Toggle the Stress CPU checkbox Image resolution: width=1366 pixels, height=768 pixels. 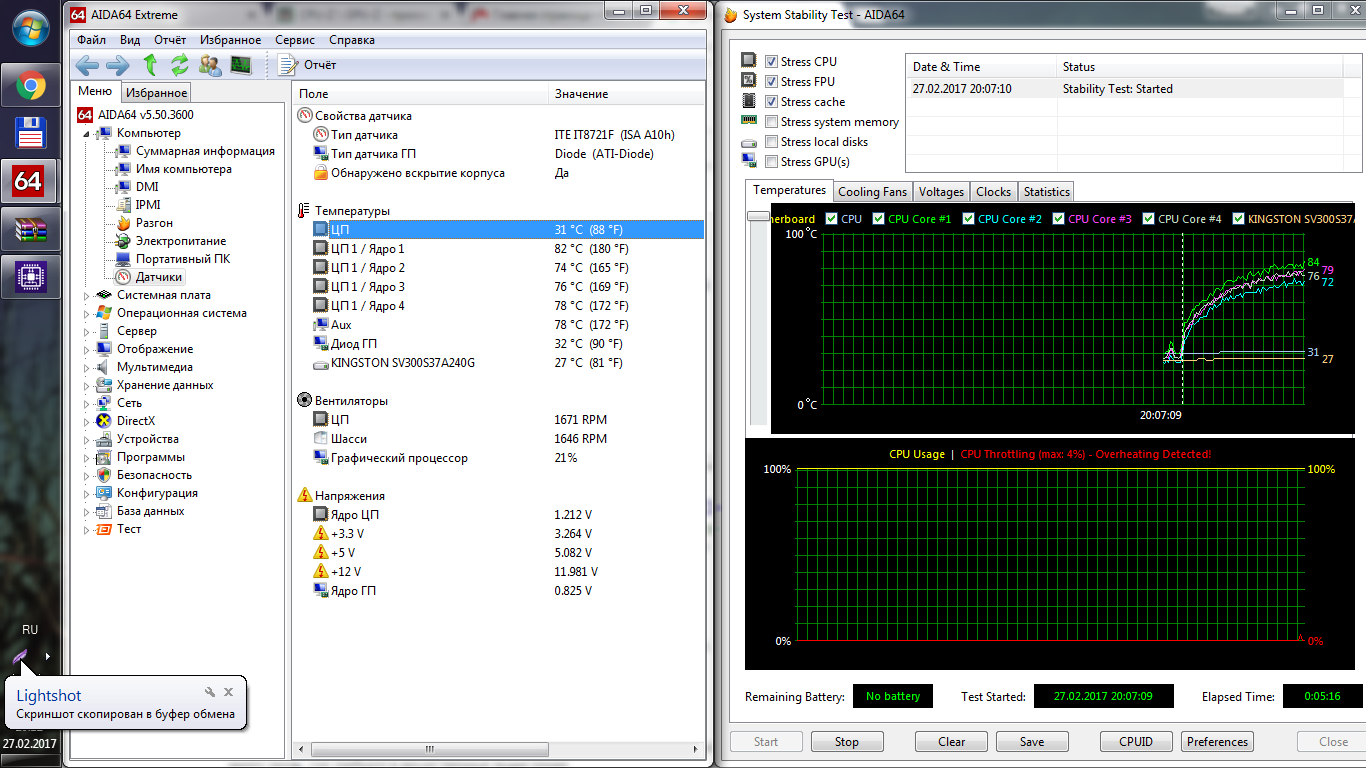771,62
